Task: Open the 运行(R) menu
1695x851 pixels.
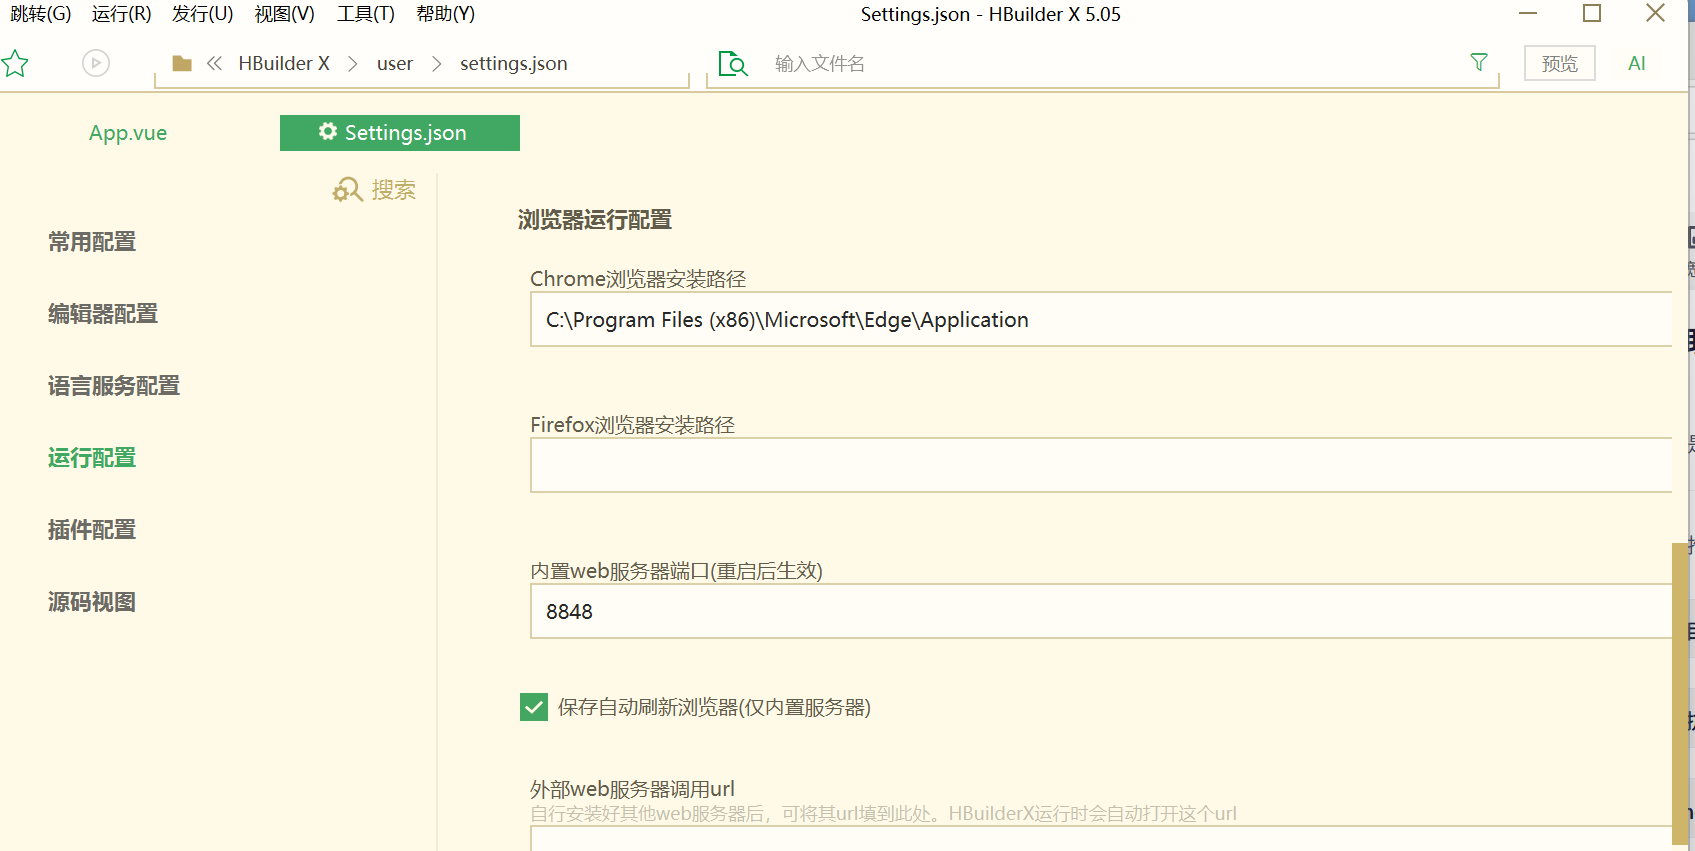Action: [x=121, y=14]
